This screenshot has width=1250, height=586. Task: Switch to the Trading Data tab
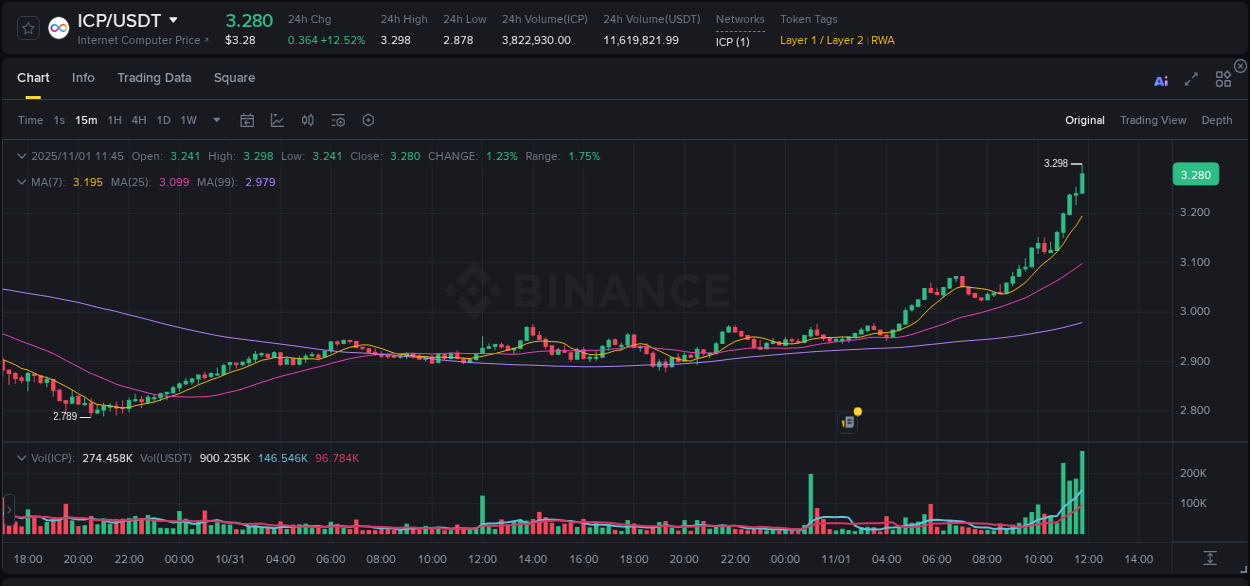[x=154, y=78]
